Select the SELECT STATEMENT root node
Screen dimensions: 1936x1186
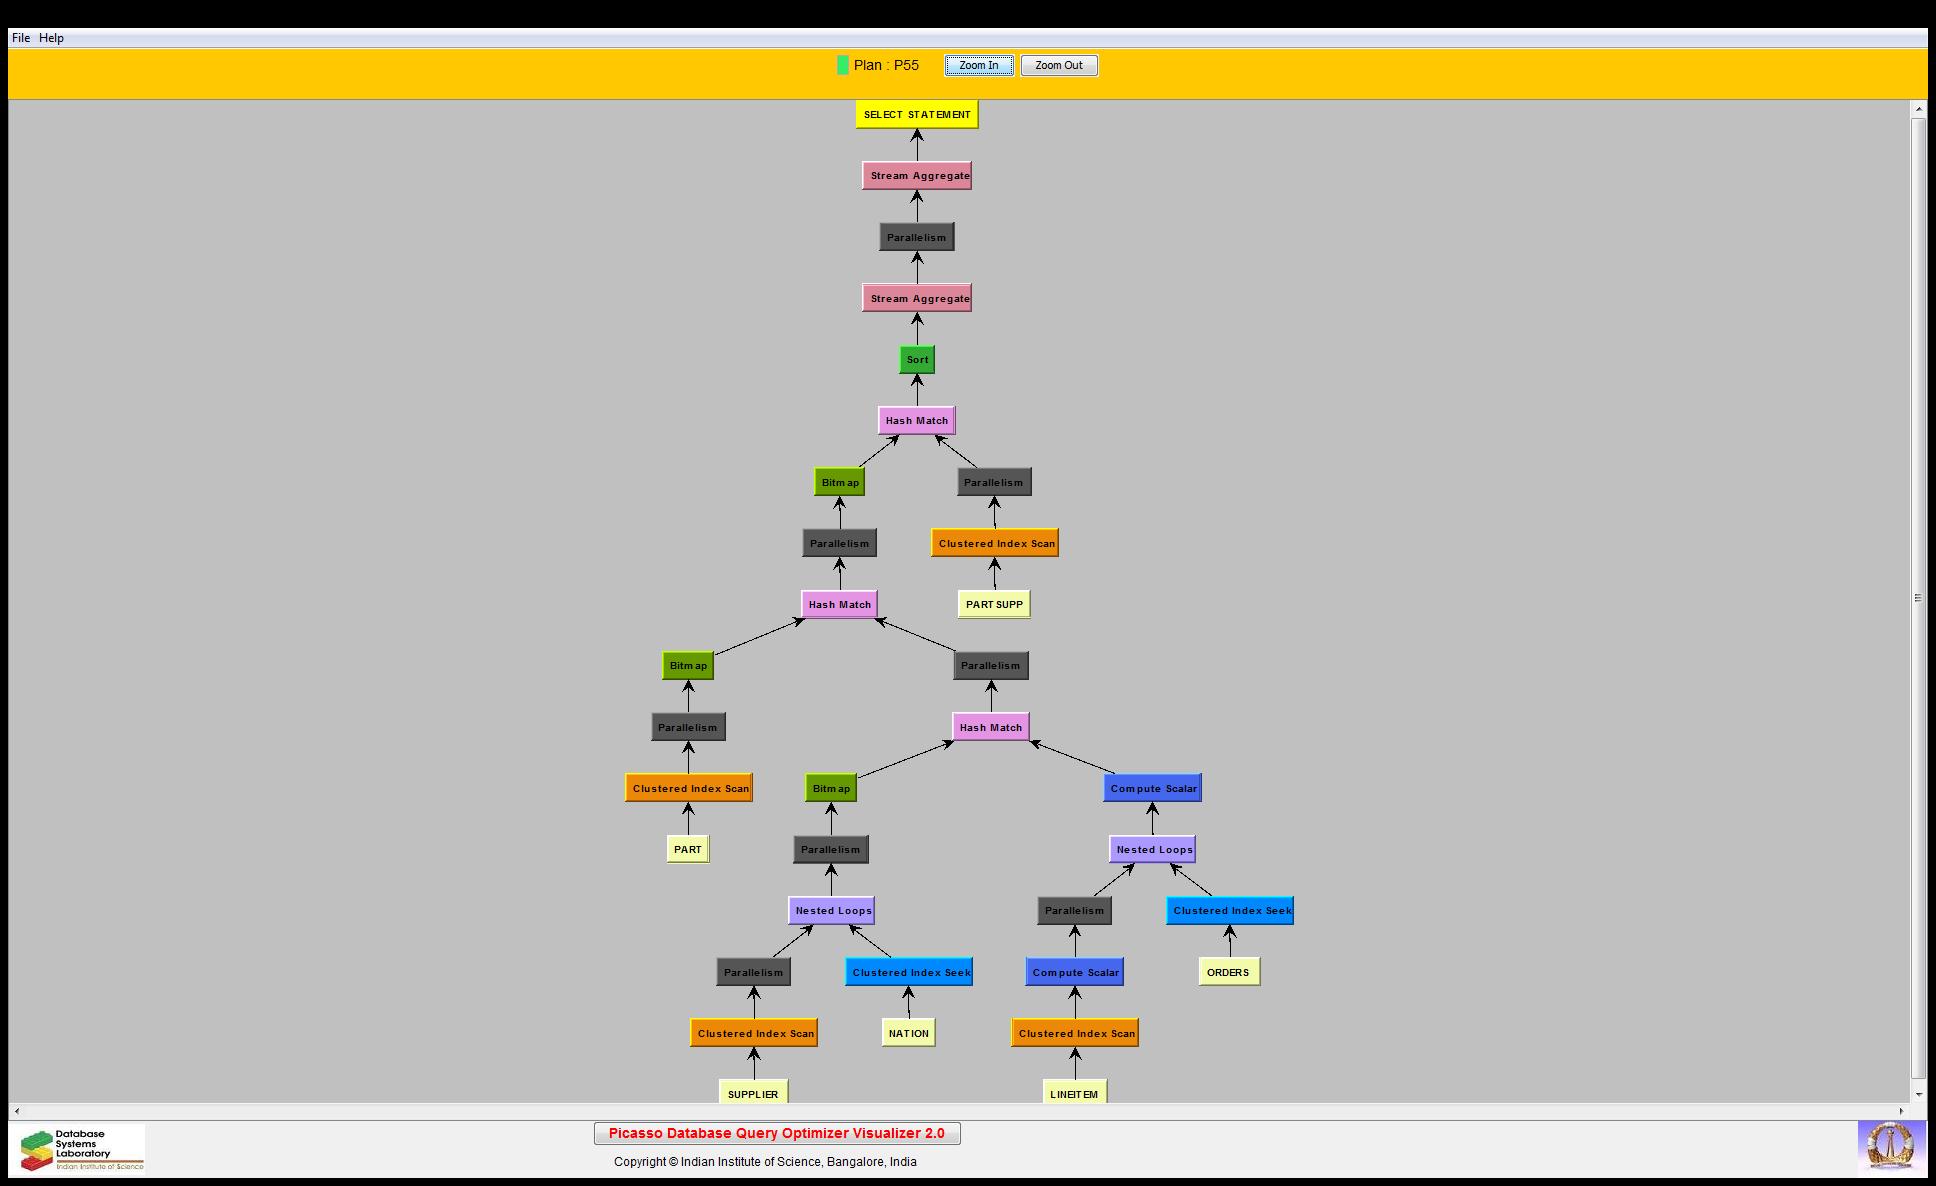pyautogui.click(x=917, y=115)
